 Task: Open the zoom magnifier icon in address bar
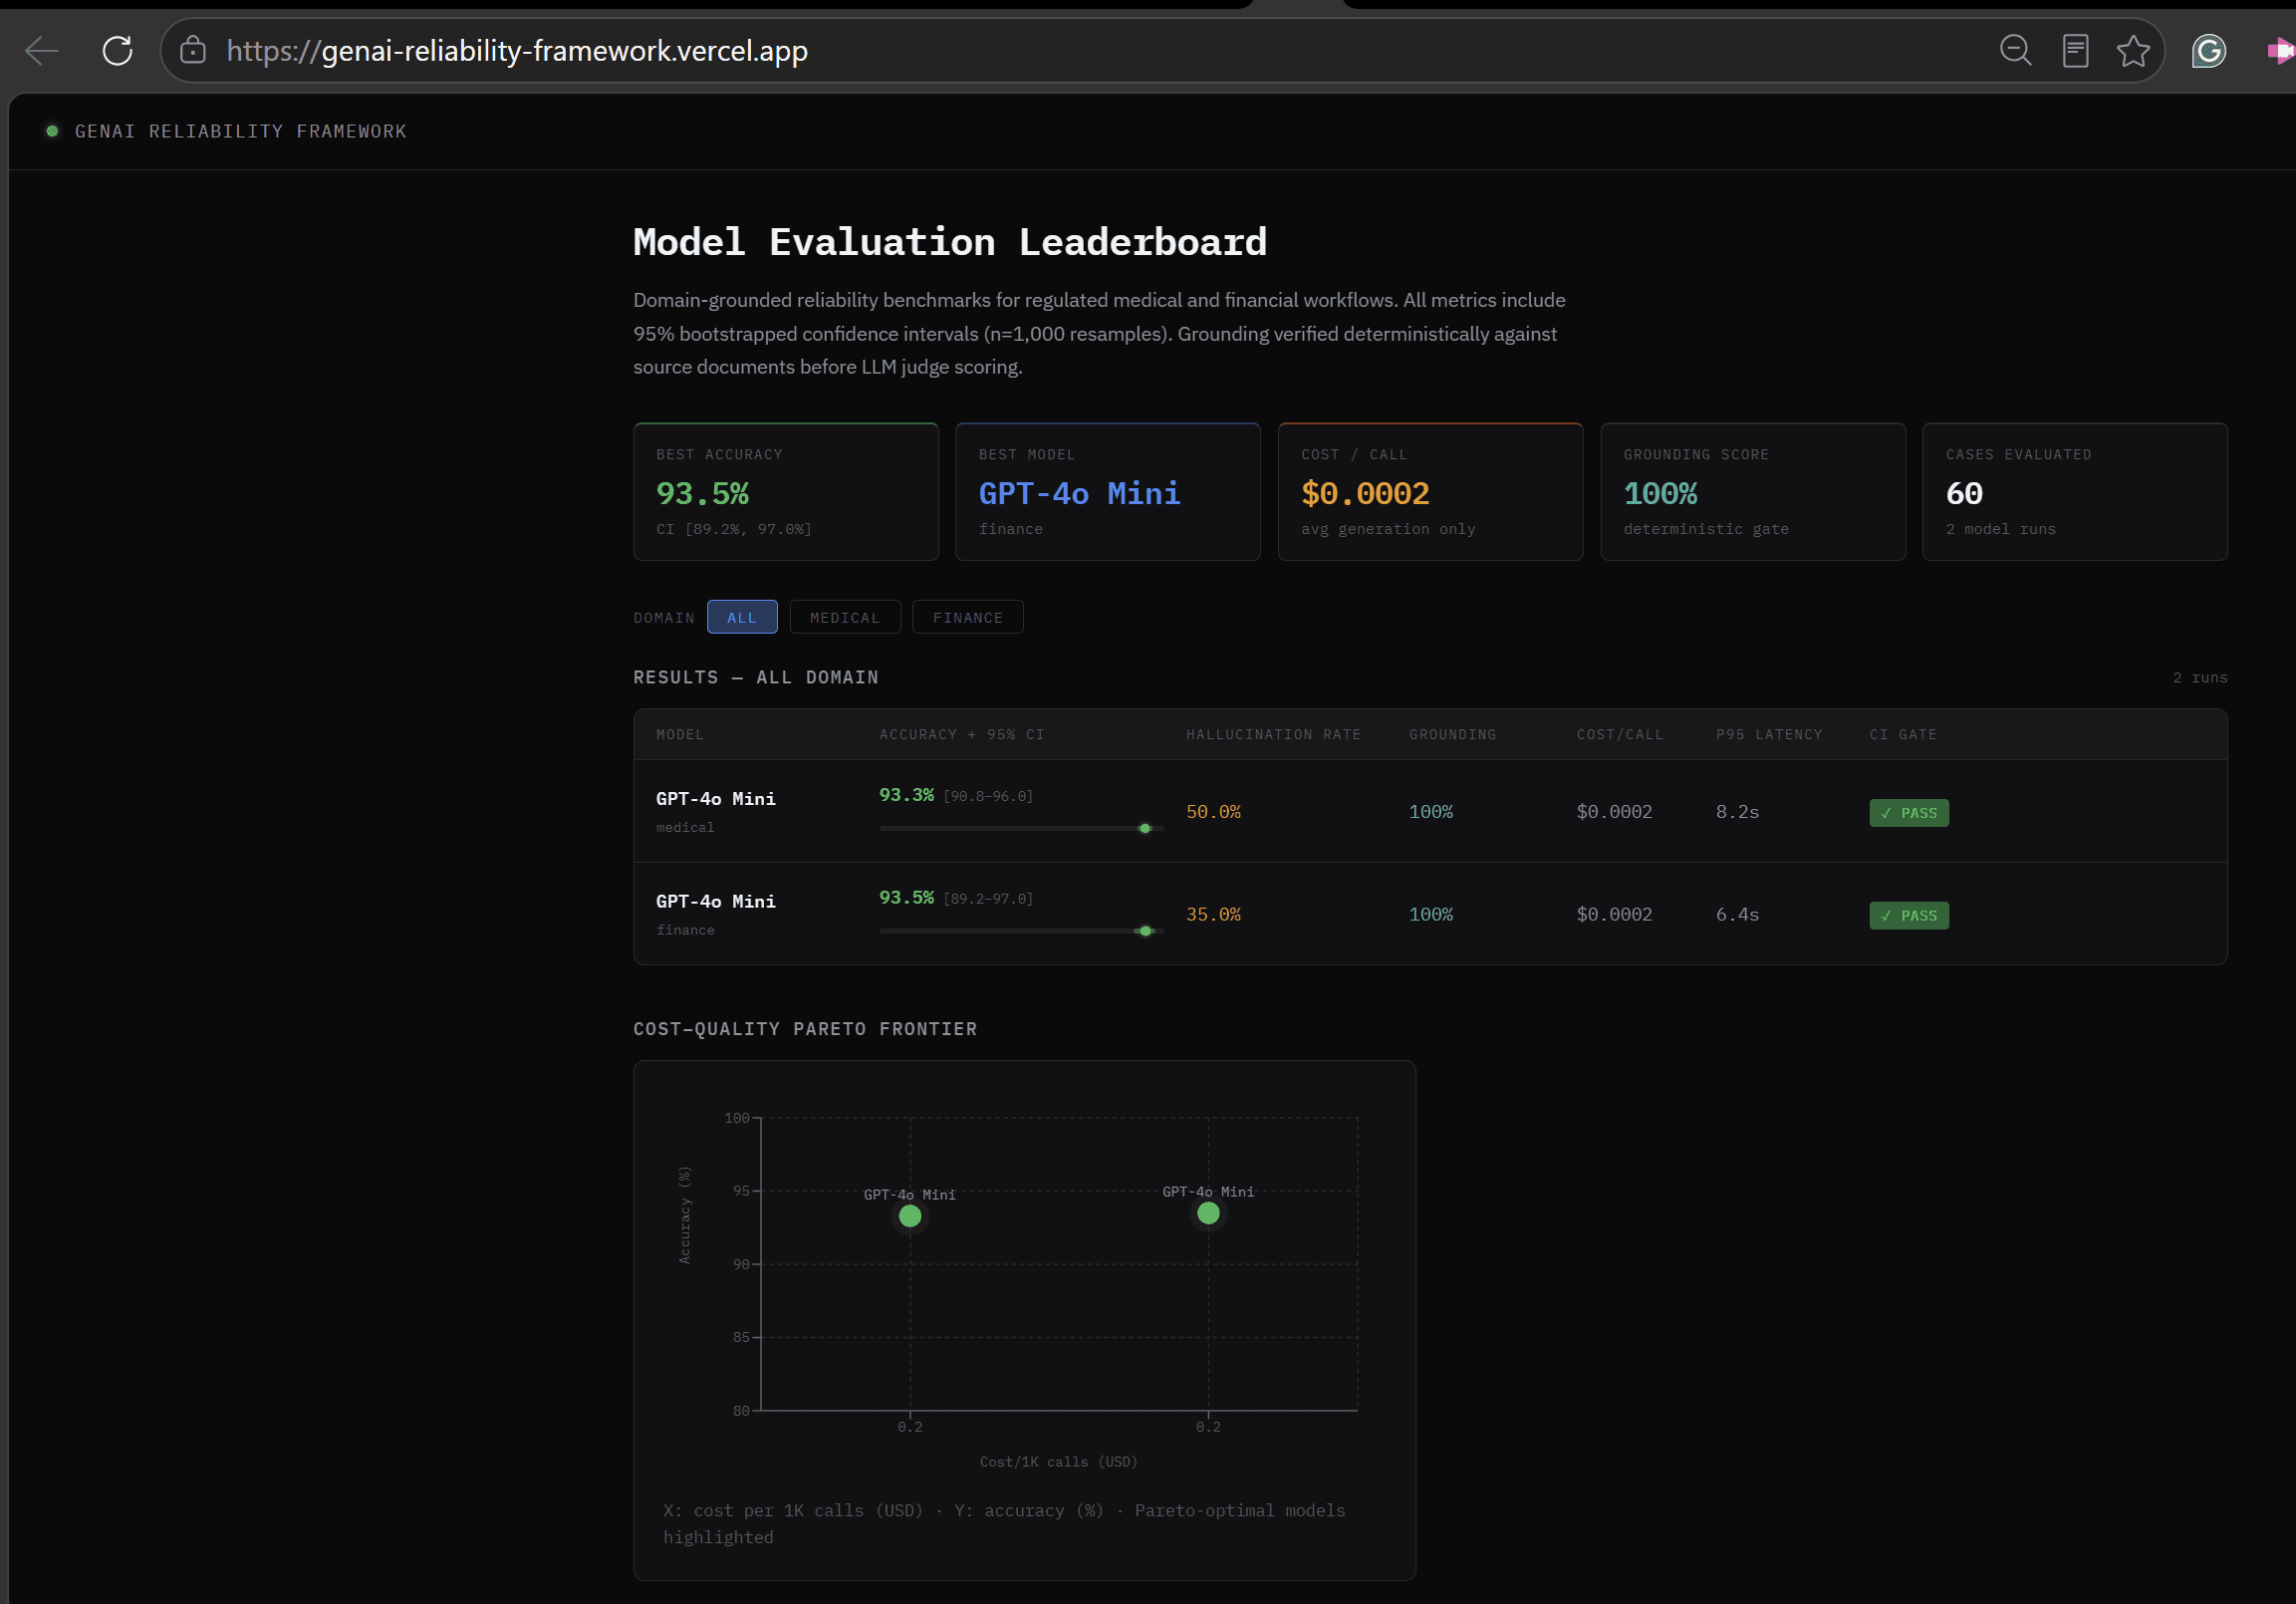coord(2015,50)
